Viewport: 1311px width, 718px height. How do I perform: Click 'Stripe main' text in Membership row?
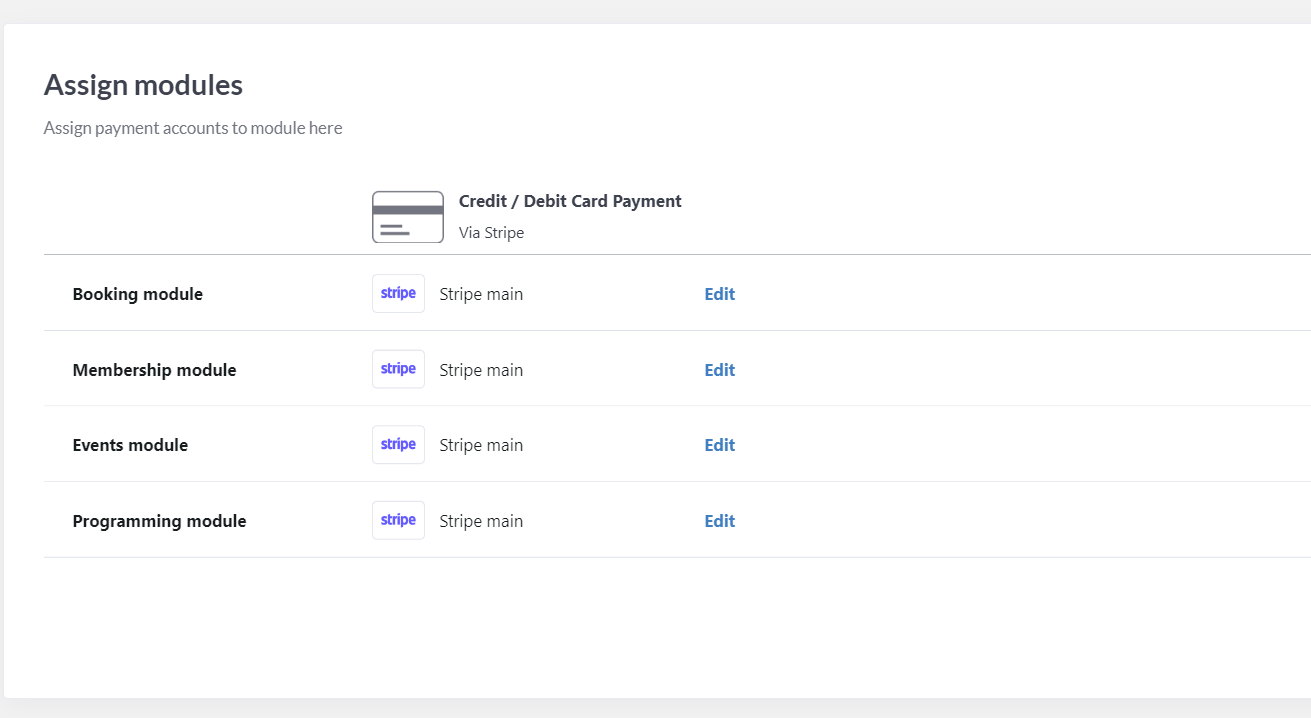(x=481, y=370)
